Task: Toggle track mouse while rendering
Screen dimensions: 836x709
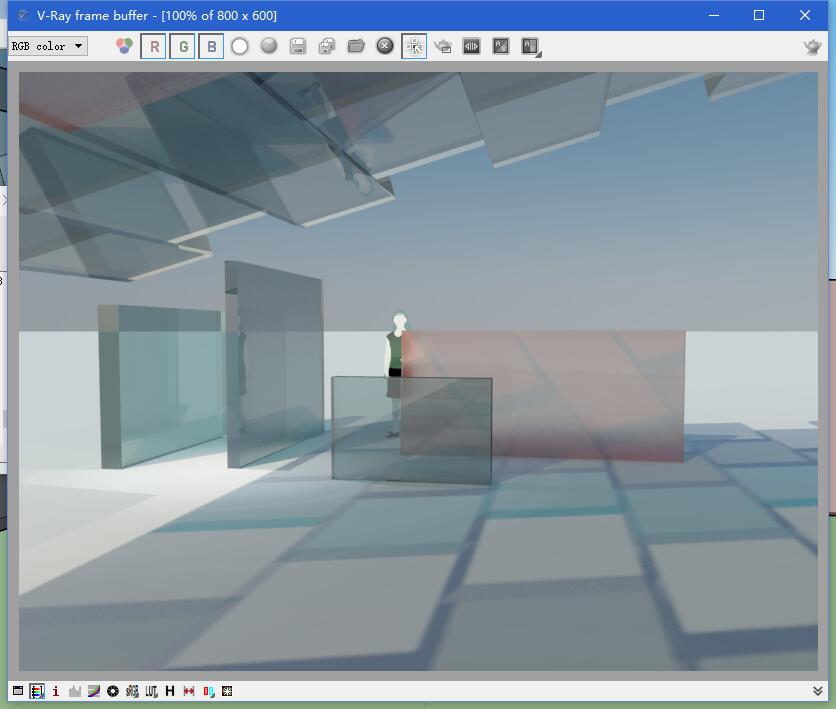Action: click(x=414, y=46)
